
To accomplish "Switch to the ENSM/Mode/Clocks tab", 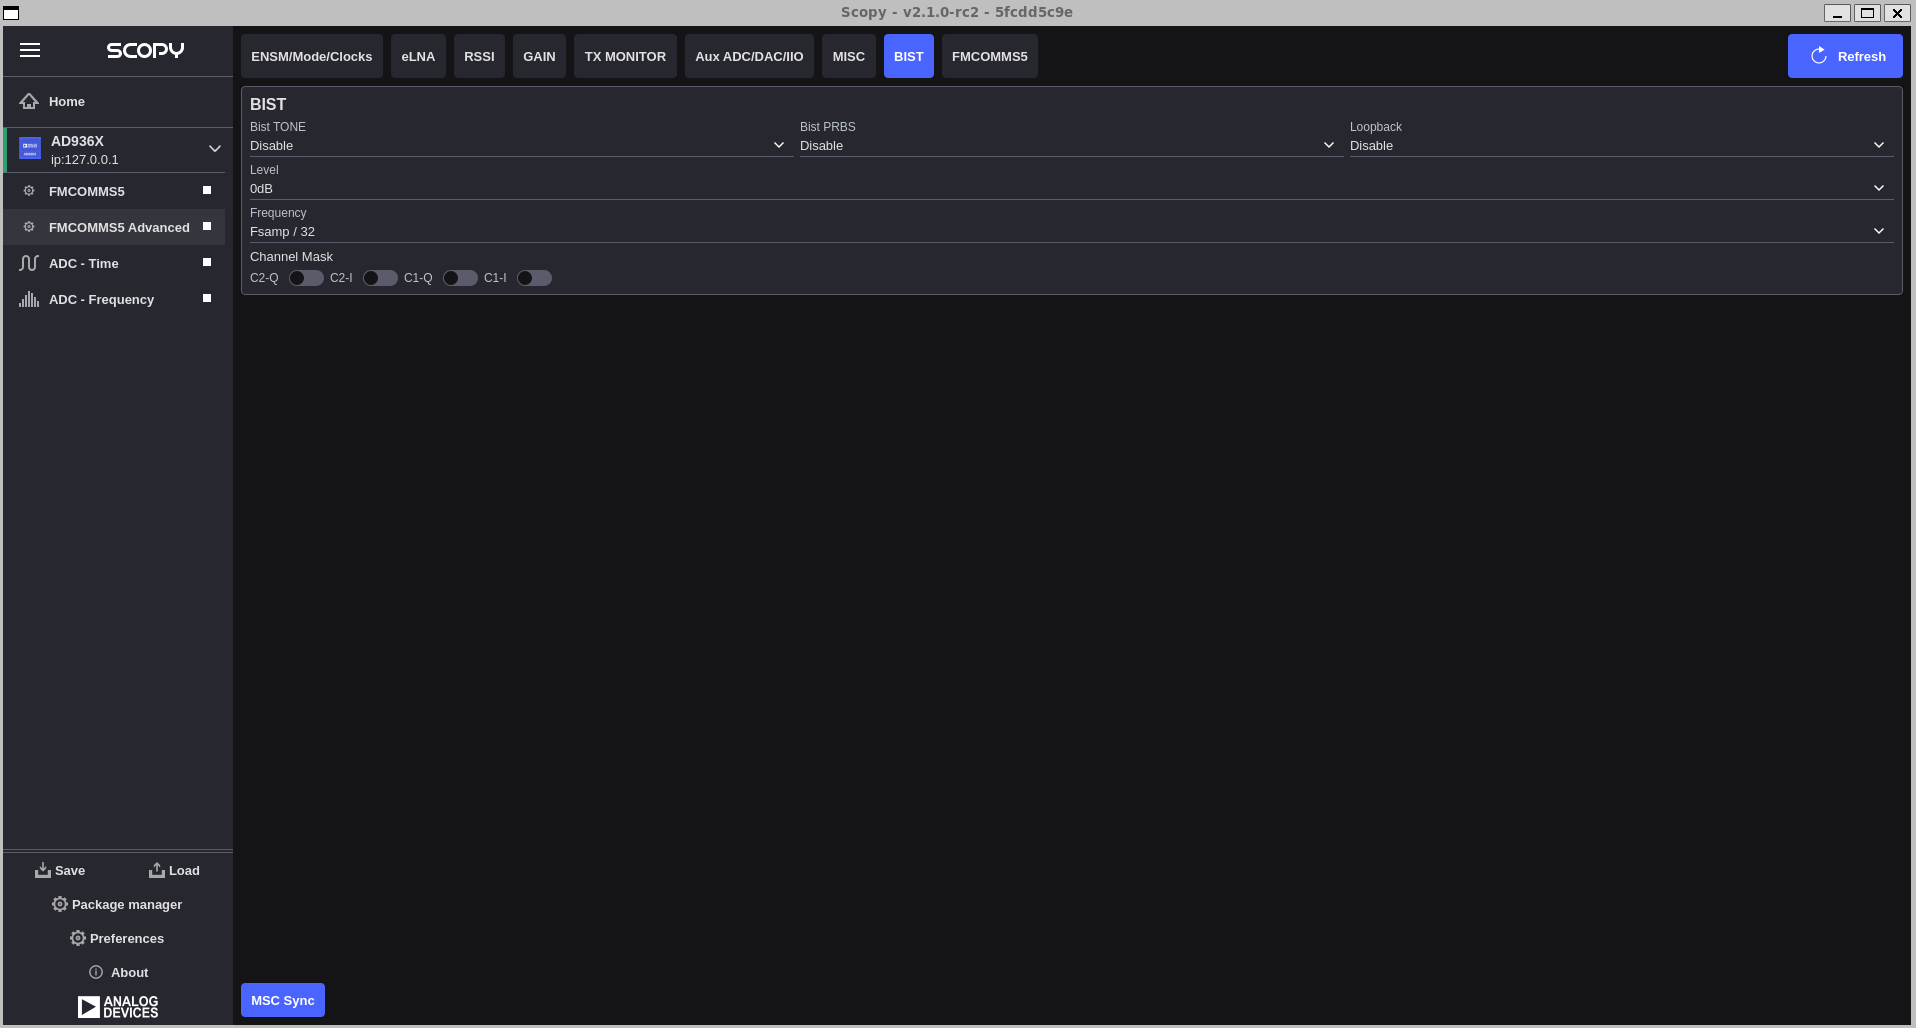I will point(312,56).
